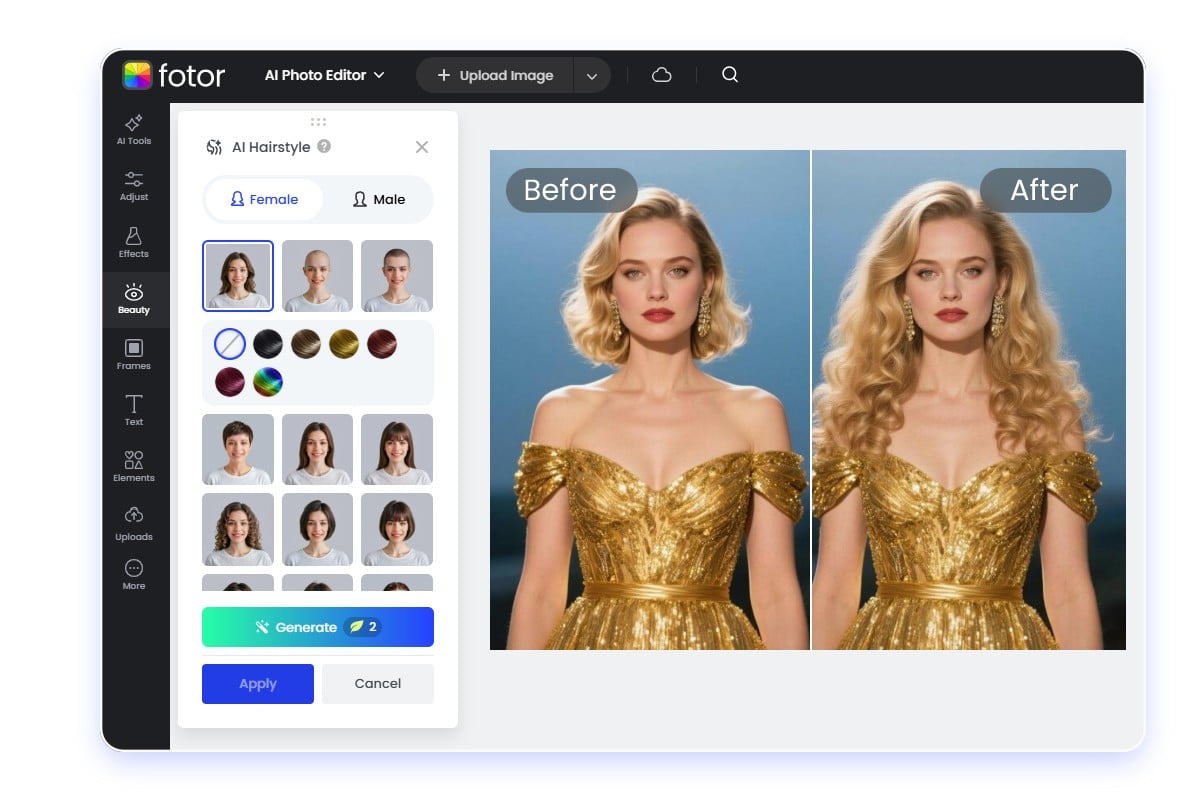
Task: Open the Adjust panel
Action: pos(133,186)
